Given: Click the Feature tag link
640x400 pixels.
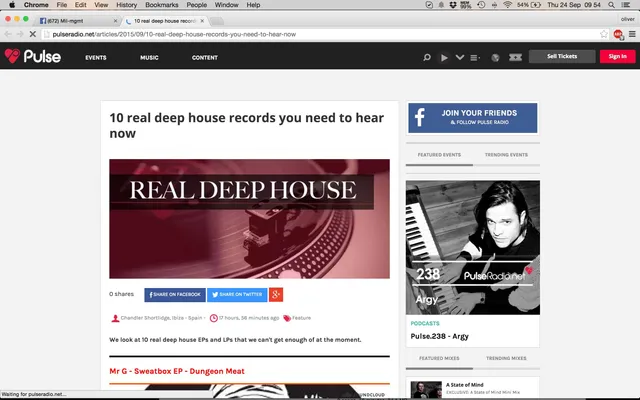Looking at the screenshot, I should (302, 318).
